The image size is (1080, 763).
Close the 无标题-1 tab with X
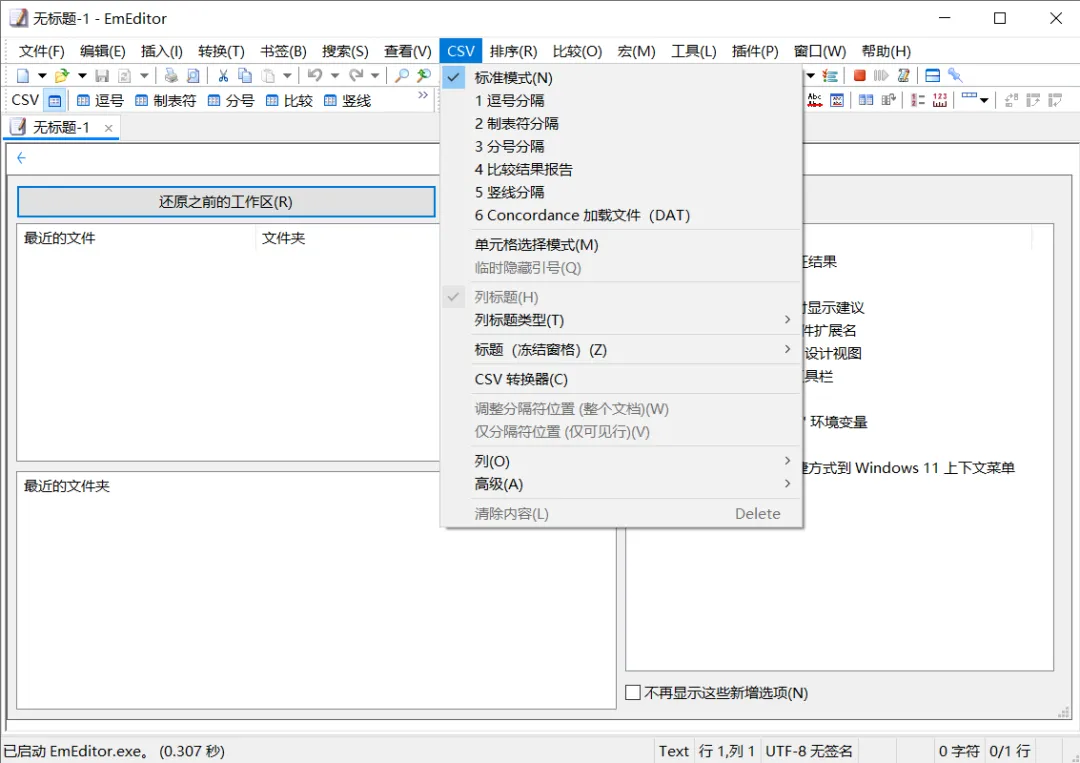tap(108, 128)
